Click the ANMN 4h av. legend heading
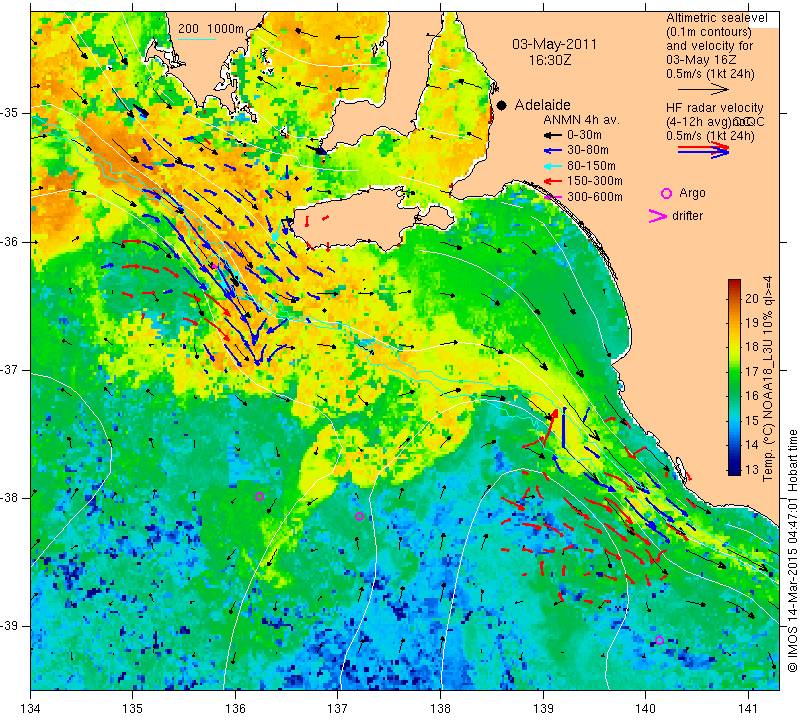 581,120
